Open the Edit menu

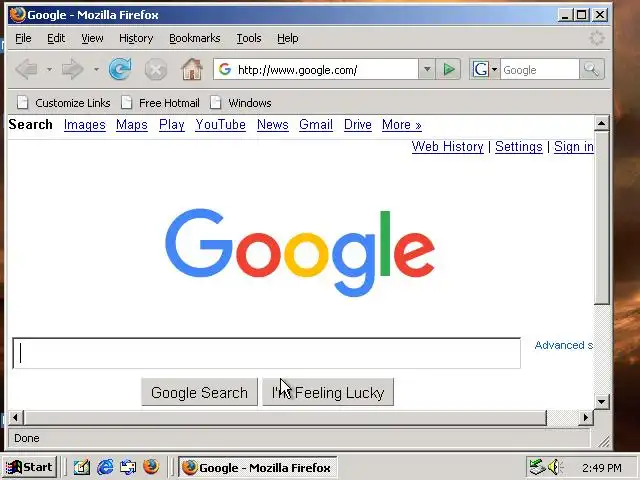click(x=56, y=38)
